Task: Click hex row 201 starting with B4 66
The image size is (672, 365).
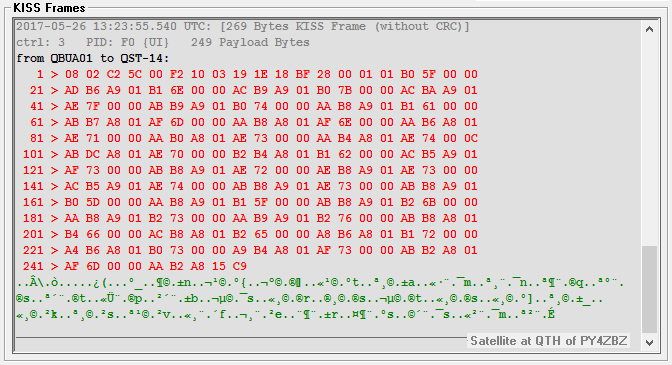Action: pos(250,234)
